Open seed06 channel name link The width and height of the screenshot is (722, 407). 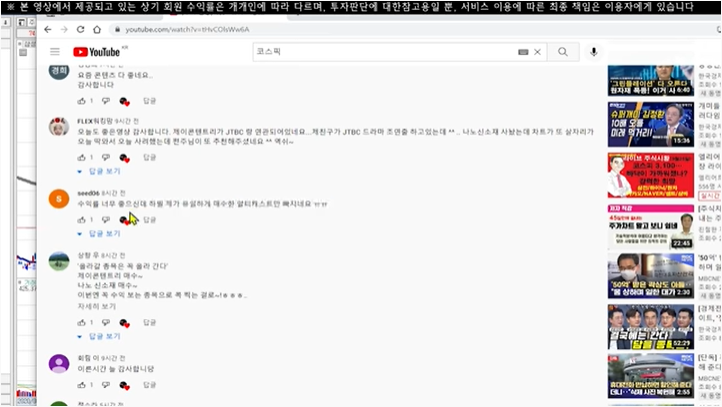[88, 193]
